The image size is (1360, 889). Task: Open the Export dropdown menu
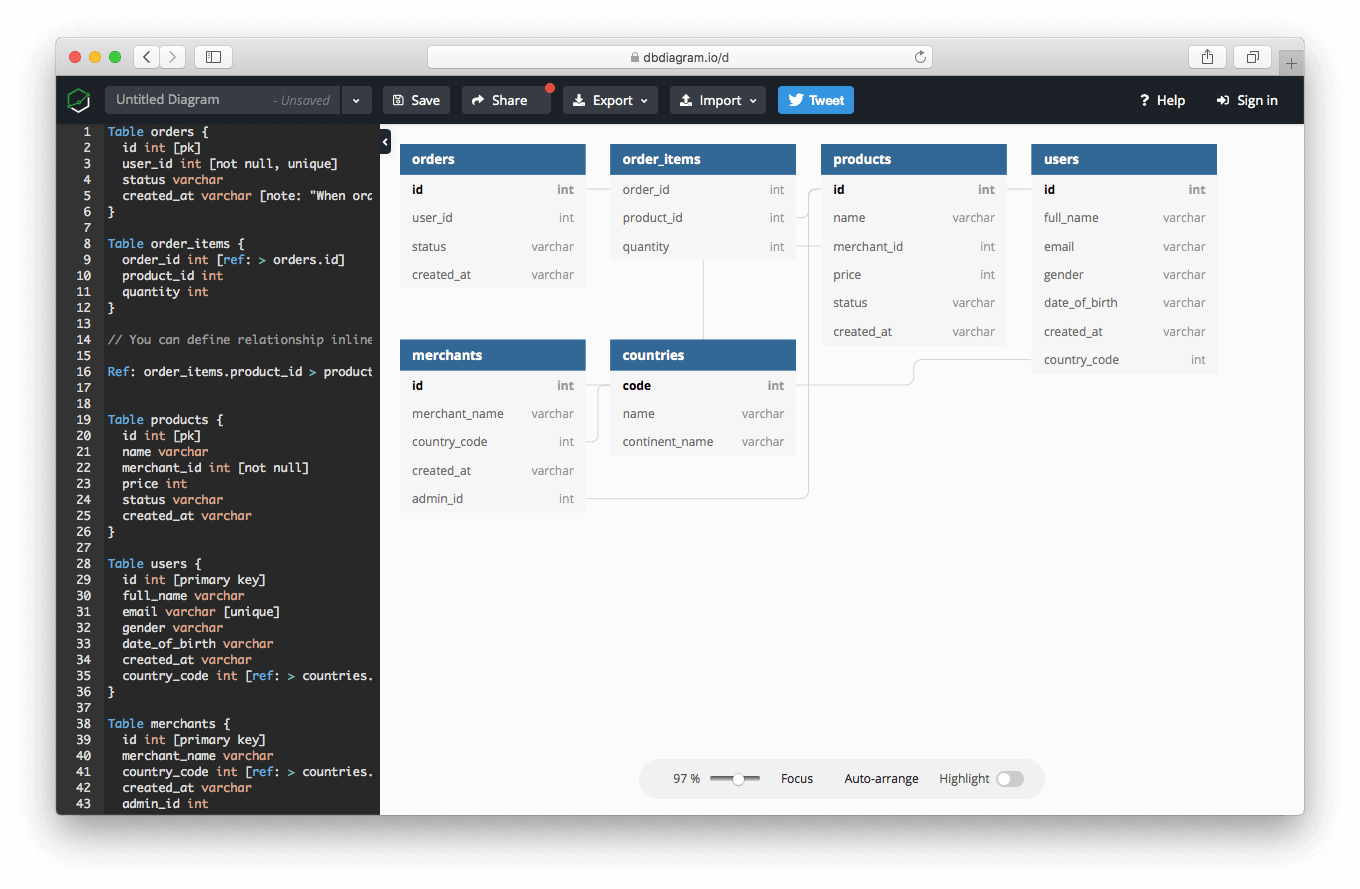610,100
